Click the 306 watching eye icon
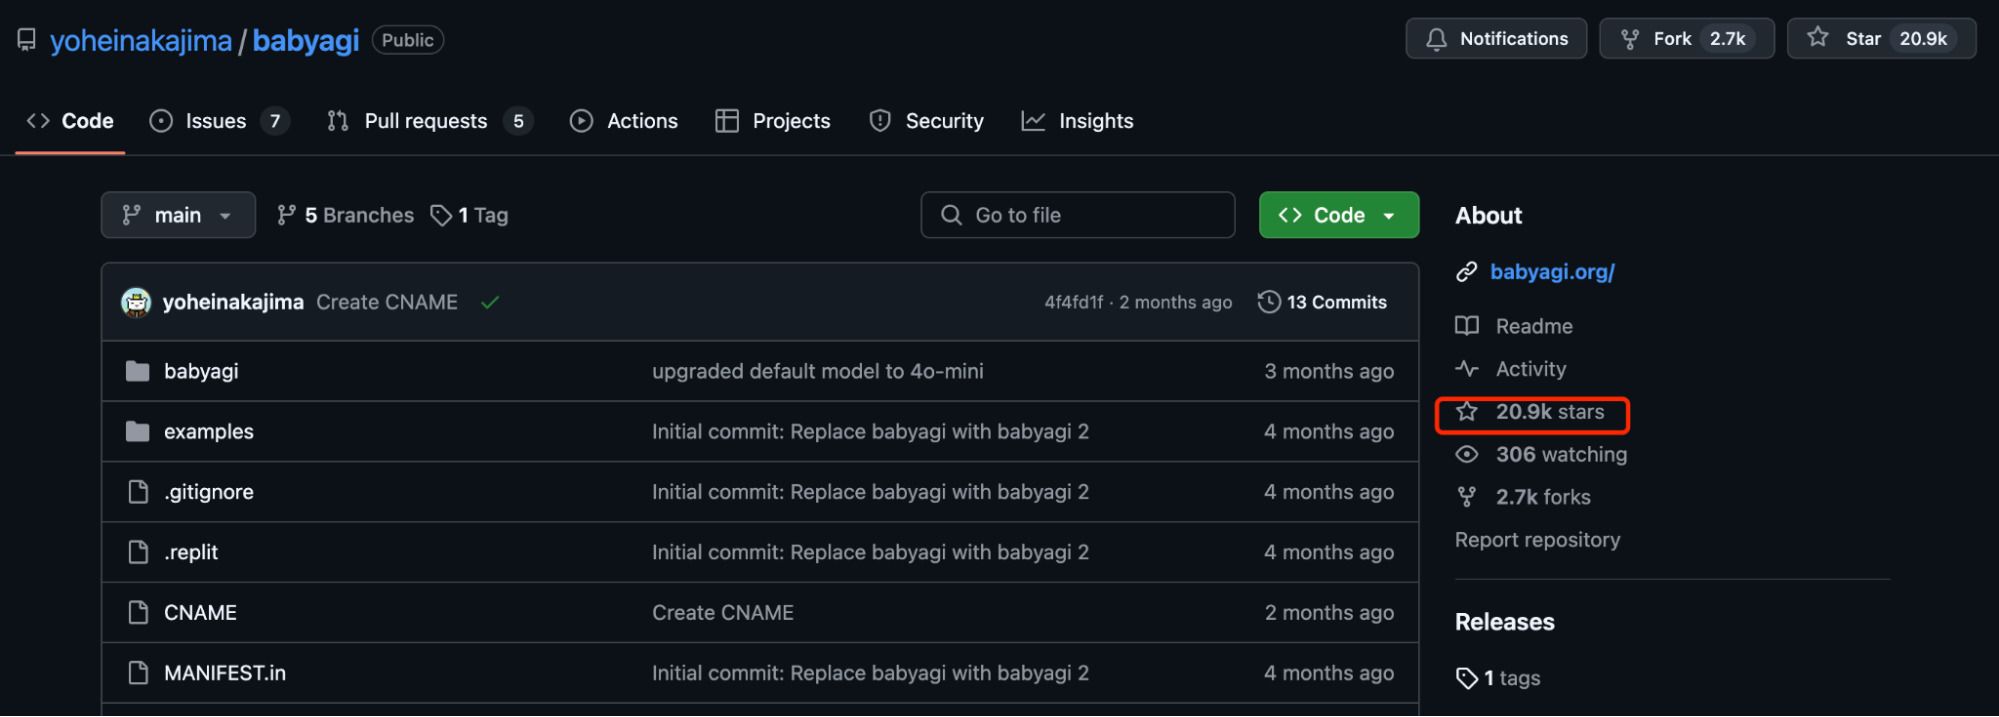Screen dimensions: 1999x717 (1467, 455)
